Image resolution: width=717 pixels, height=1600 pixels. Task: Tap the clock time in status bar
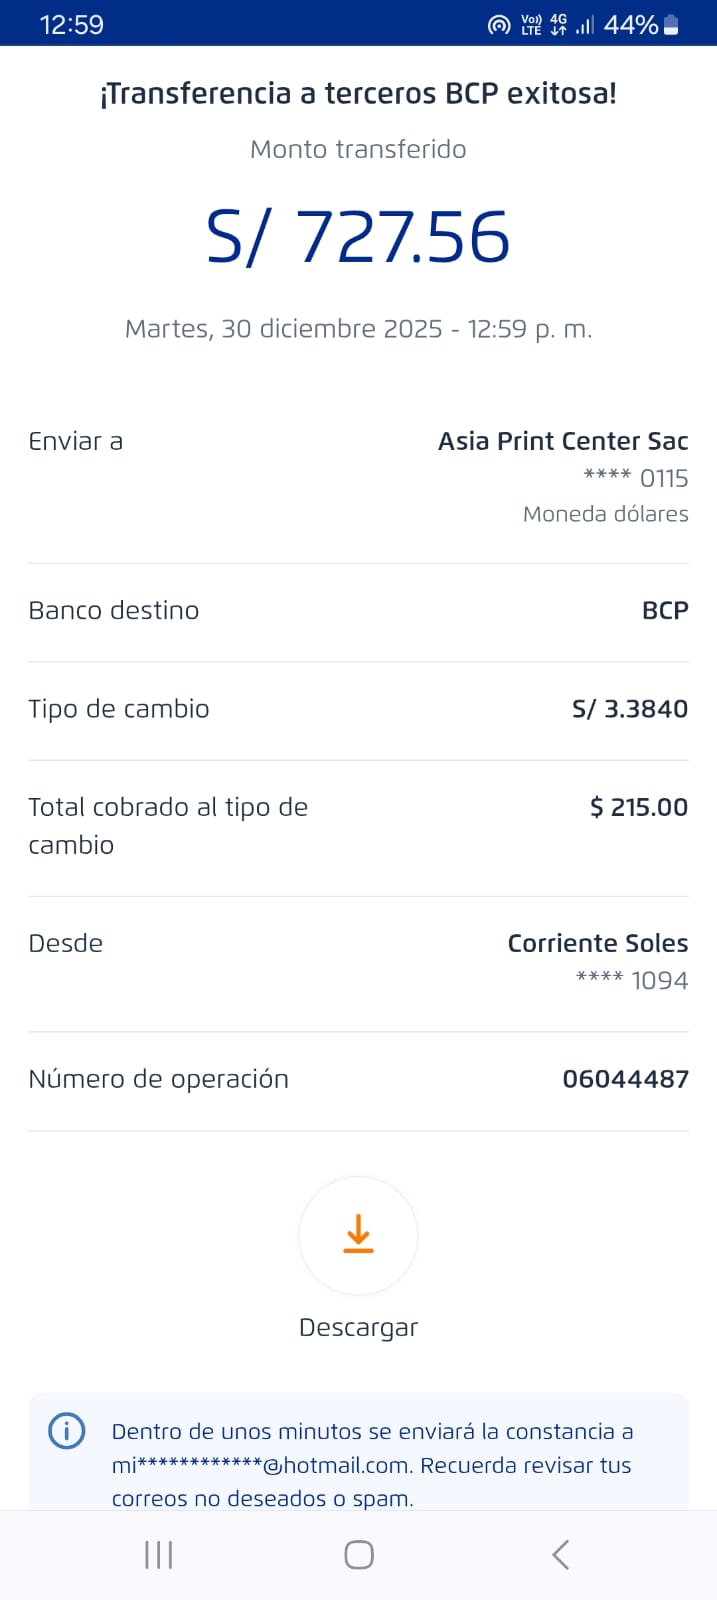click(71, 25)
